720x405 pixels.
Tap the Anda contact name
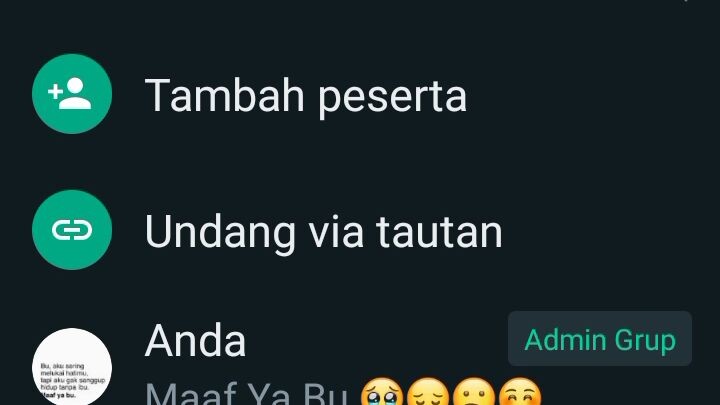[196, 340]
